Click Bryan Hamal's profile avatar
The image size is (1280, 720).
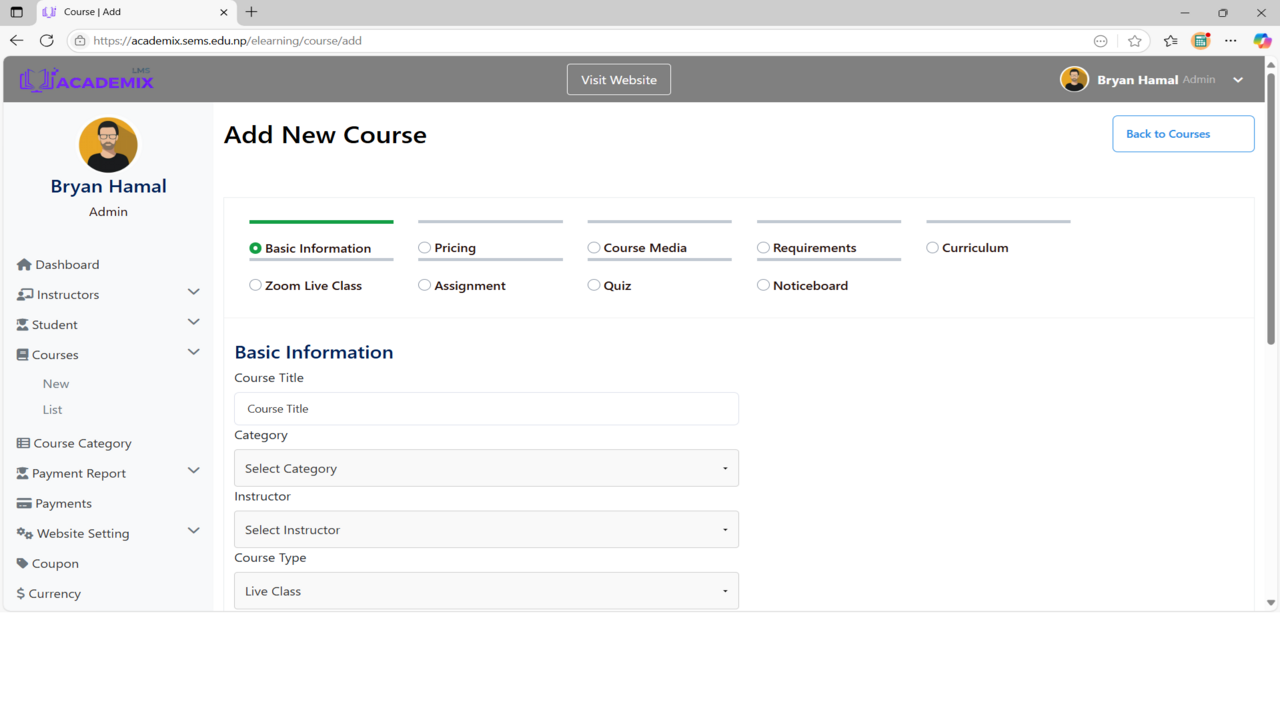tap(1074, 78)
